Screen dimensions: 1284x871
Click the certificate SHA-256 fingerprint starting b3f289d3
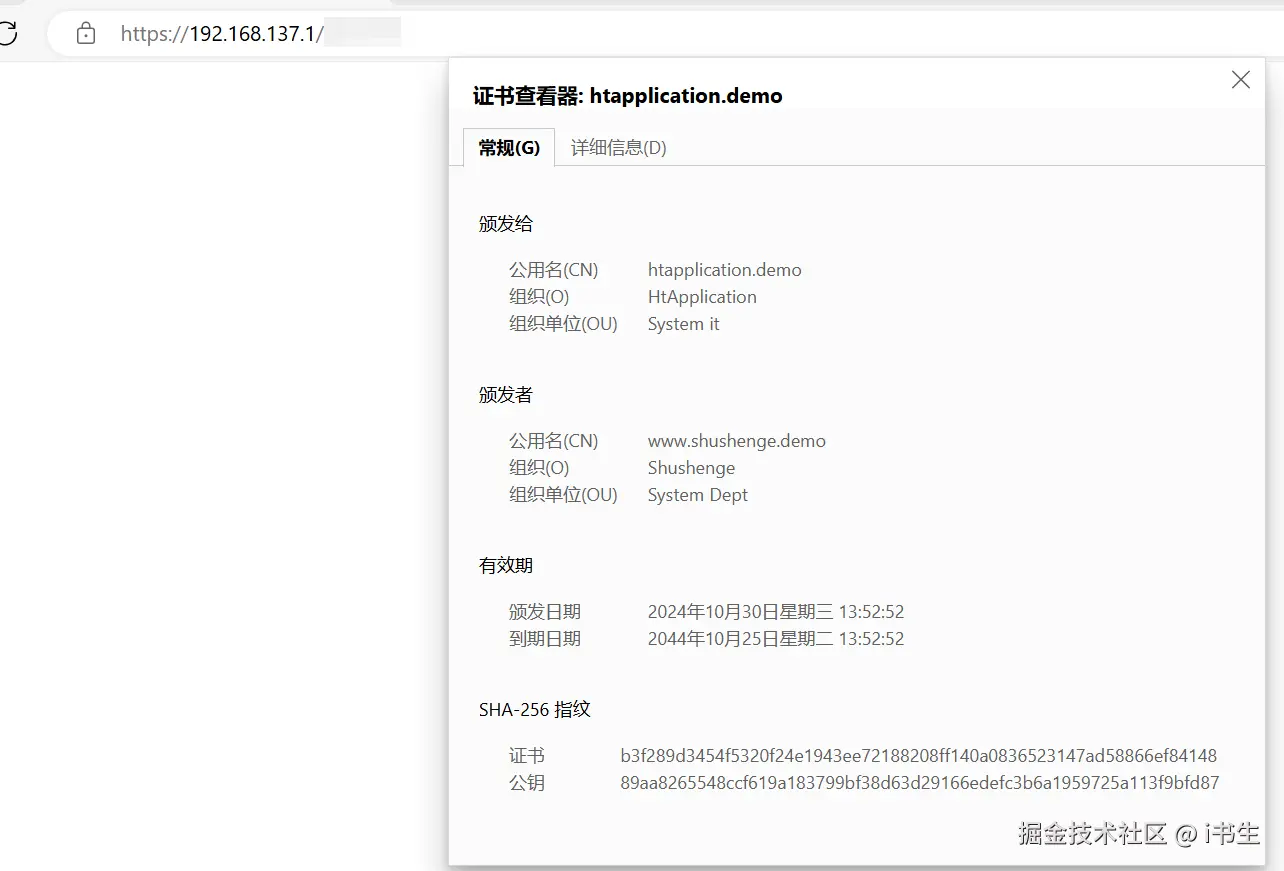919,756
